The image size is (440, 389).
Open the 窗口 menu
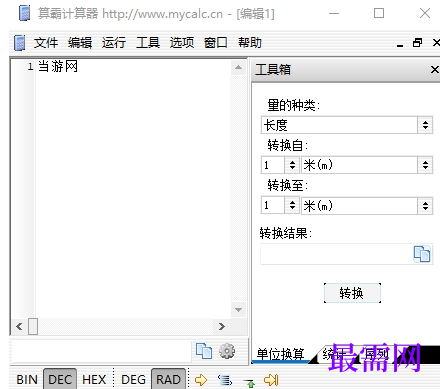point(216,43)
